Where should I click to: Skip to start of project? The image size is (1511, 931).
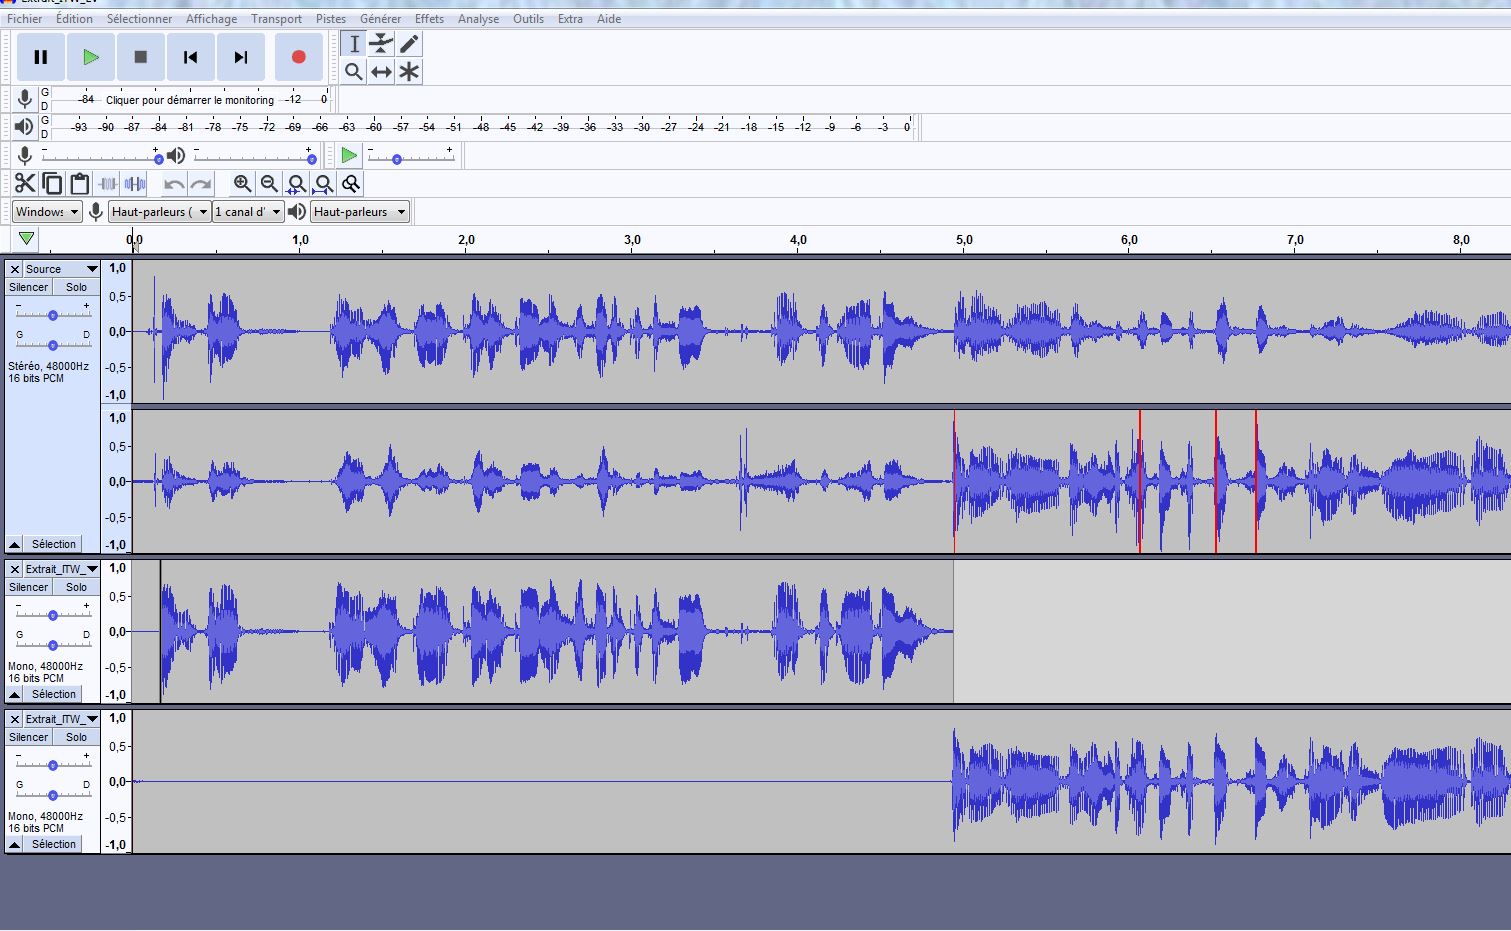[190, 57]
